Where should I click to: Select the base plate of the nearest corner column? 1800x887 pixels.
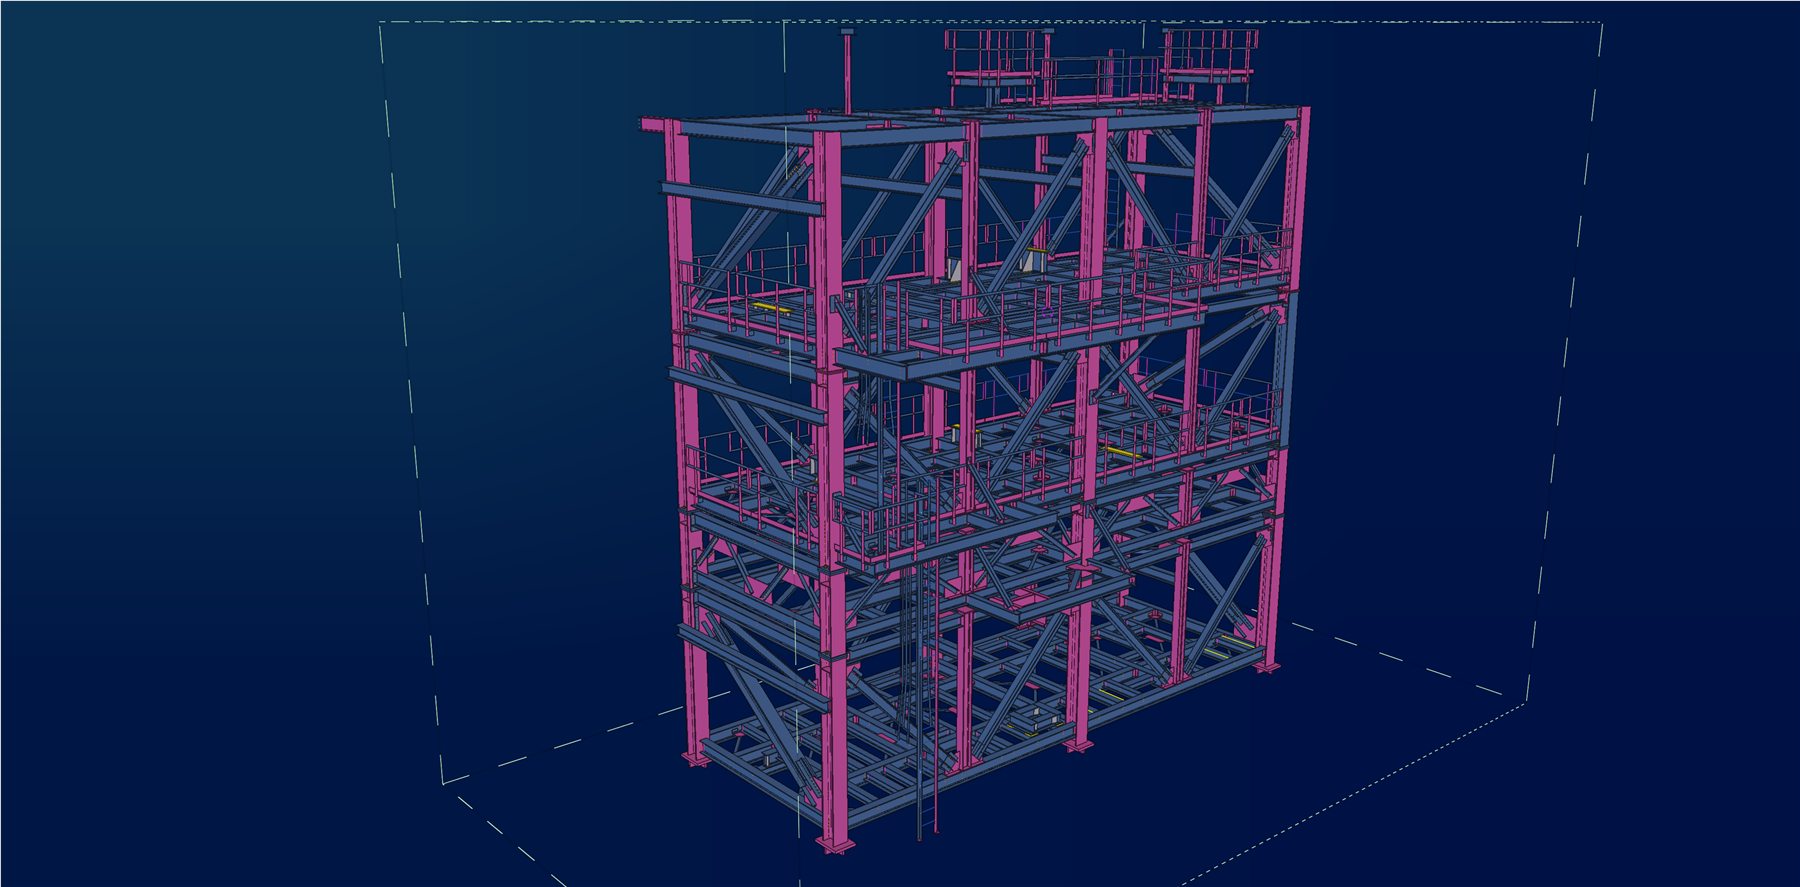(x=834, y=846)
